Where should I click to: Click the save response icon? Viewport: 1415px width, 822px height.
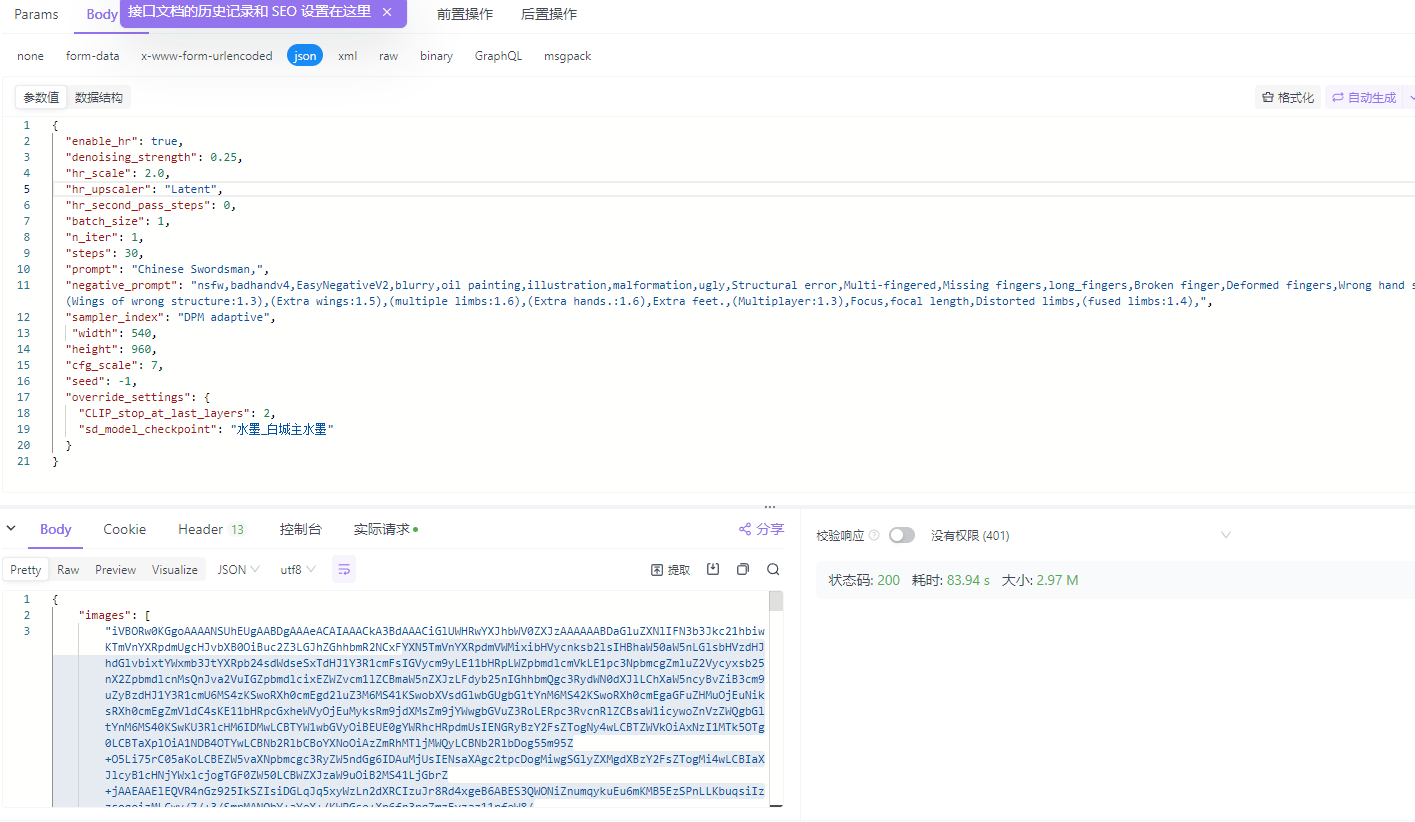point(713,569)
